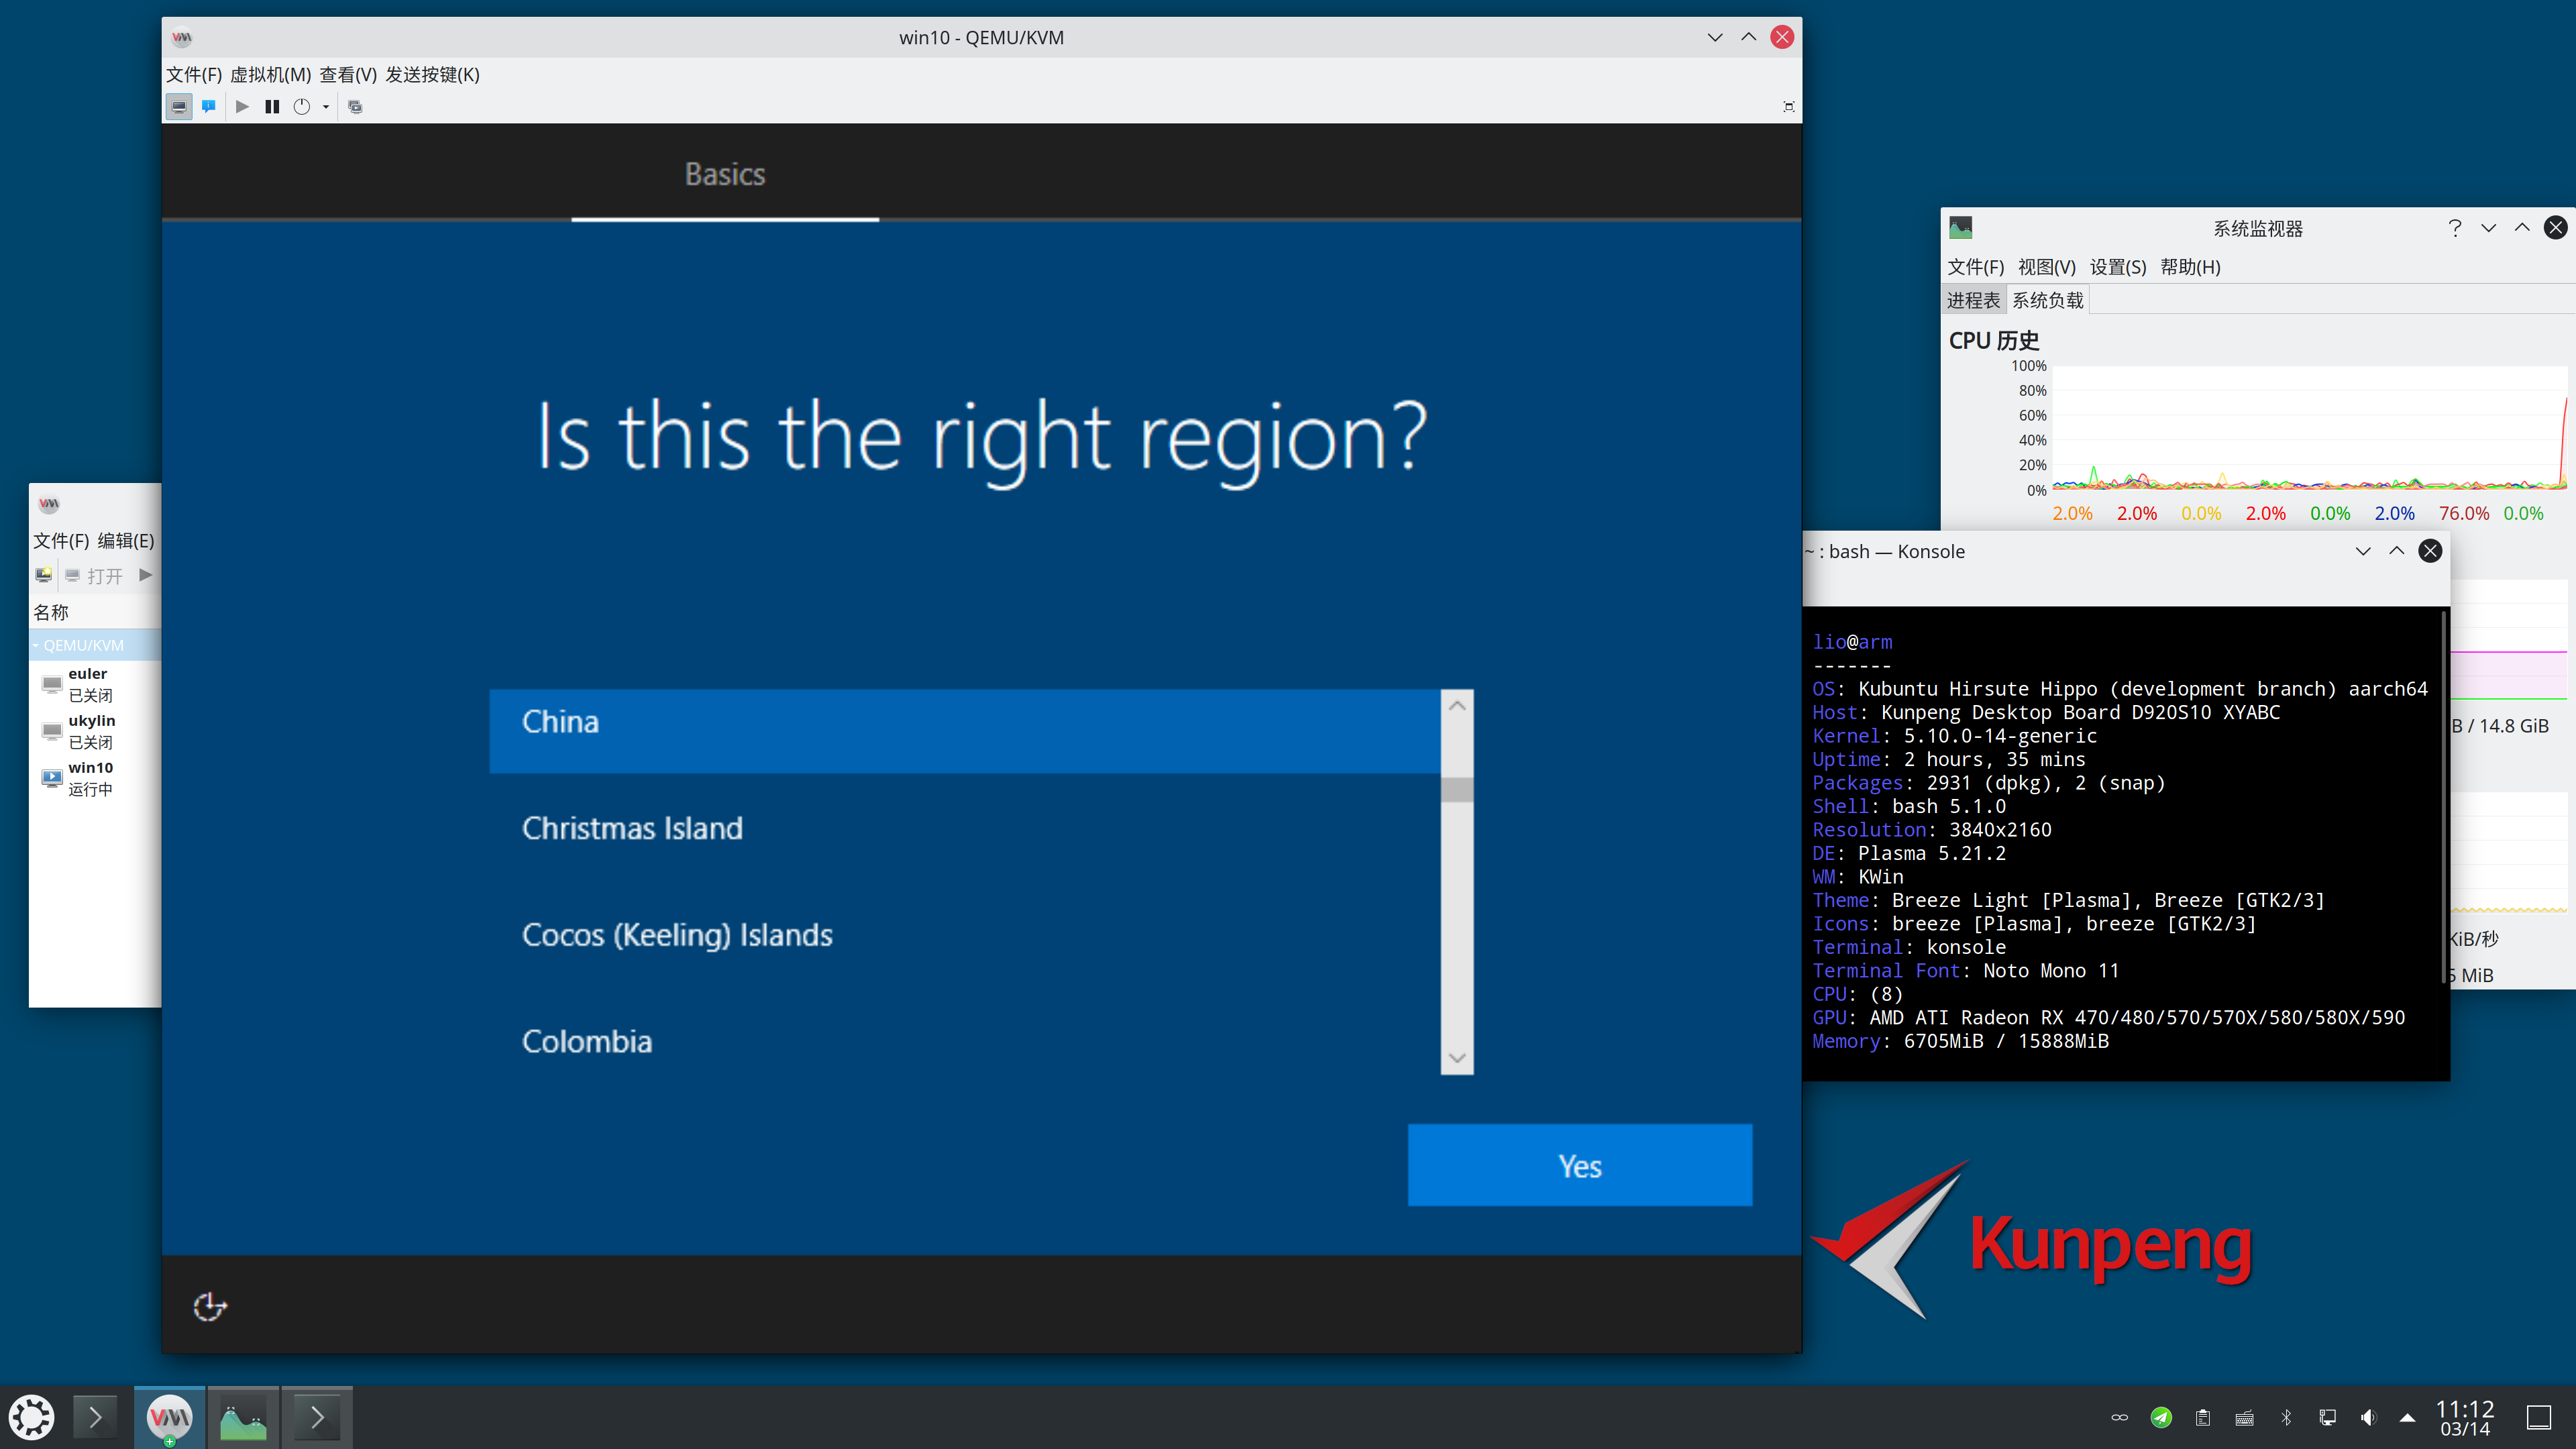Collapse the QEMU/KVM connection tree

(36, 645)
